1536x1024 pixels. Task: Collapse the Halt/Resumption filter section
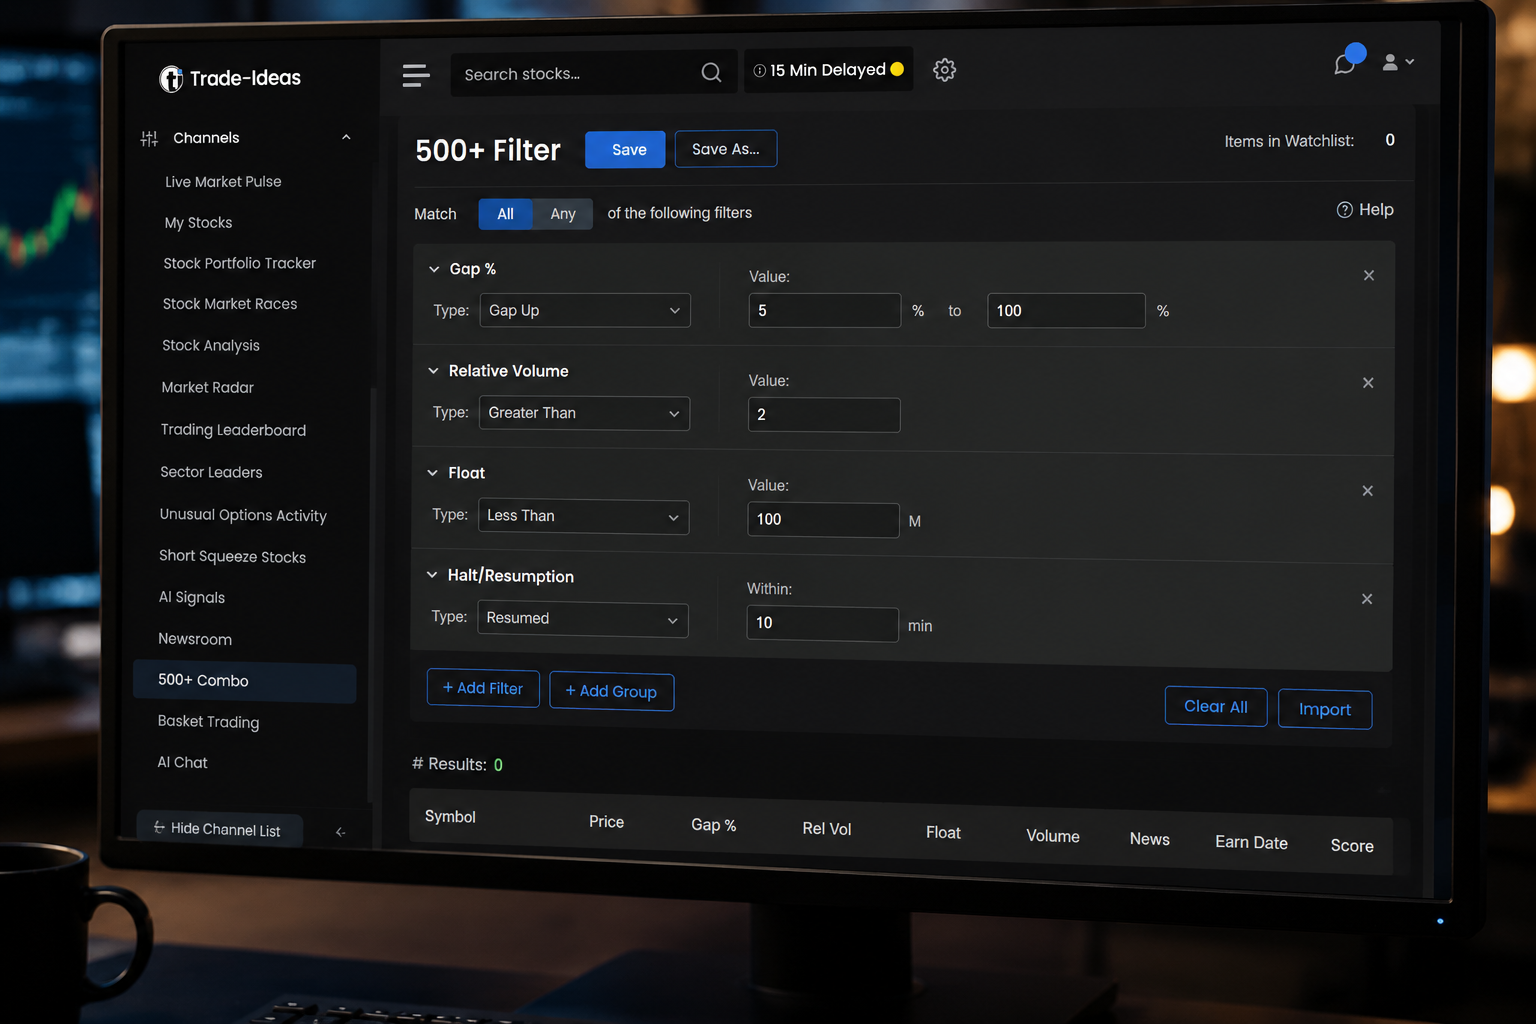click(x=432, y=575)
